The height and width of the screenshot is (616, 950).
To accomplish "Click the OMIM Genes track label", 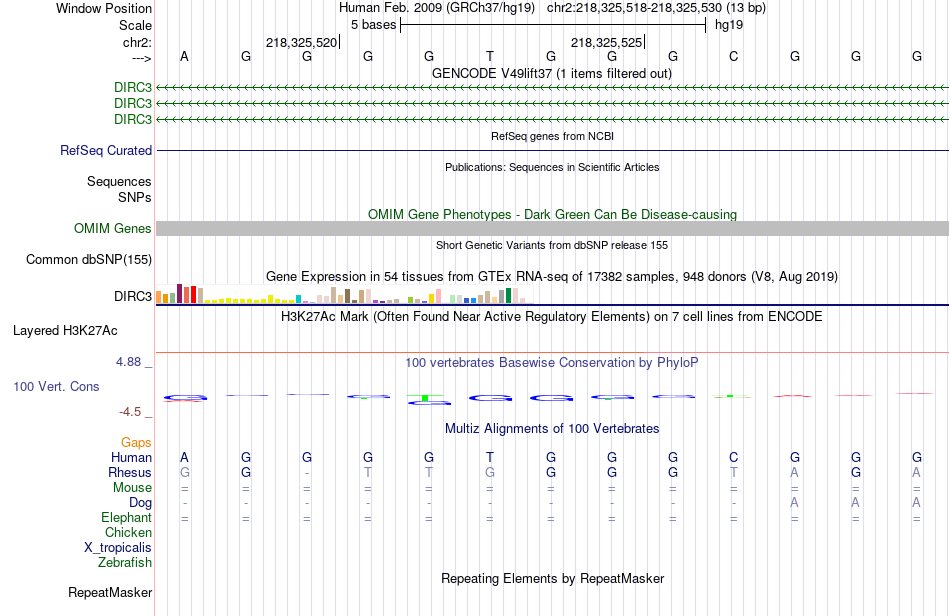I will pyautogui.click(x=113, y=228).
